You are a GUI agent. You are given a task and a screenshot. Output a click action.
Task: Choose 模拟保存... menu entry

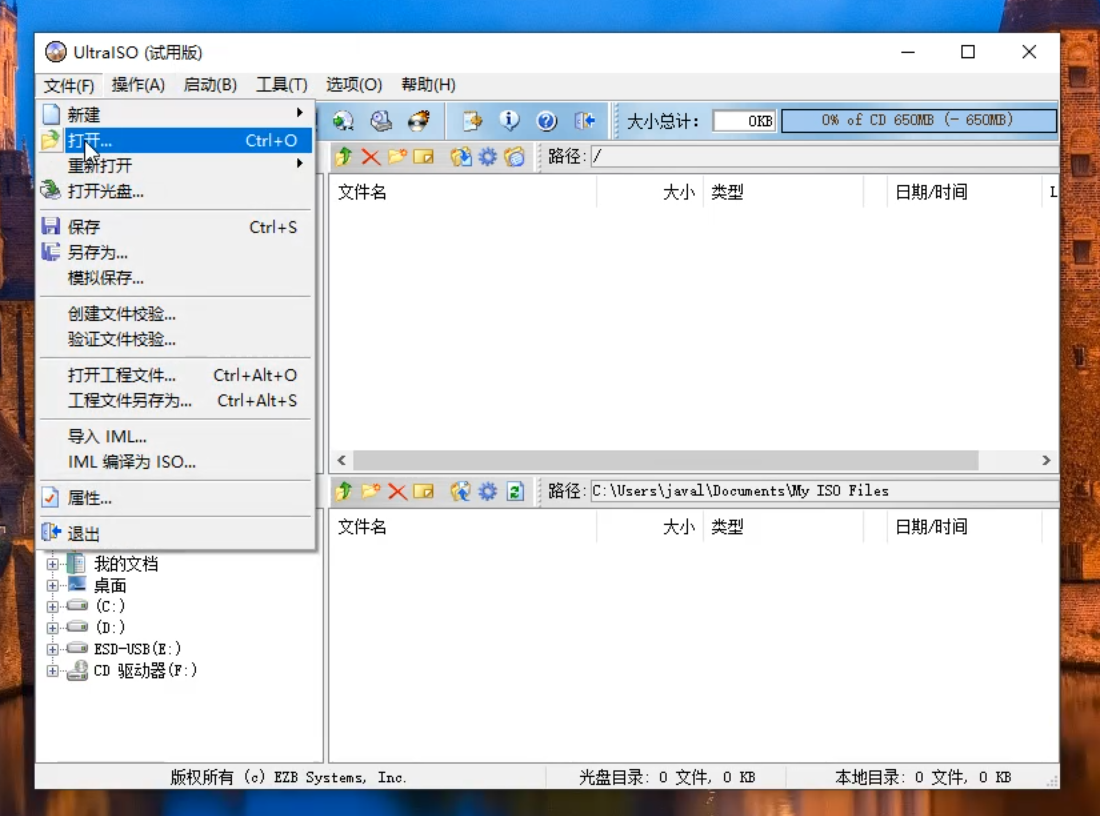175,278
